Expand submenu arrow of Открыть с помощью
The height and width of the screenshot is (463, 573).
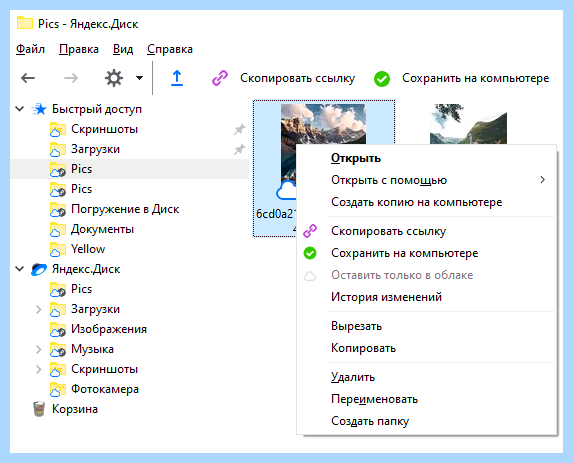click(543, 180)
